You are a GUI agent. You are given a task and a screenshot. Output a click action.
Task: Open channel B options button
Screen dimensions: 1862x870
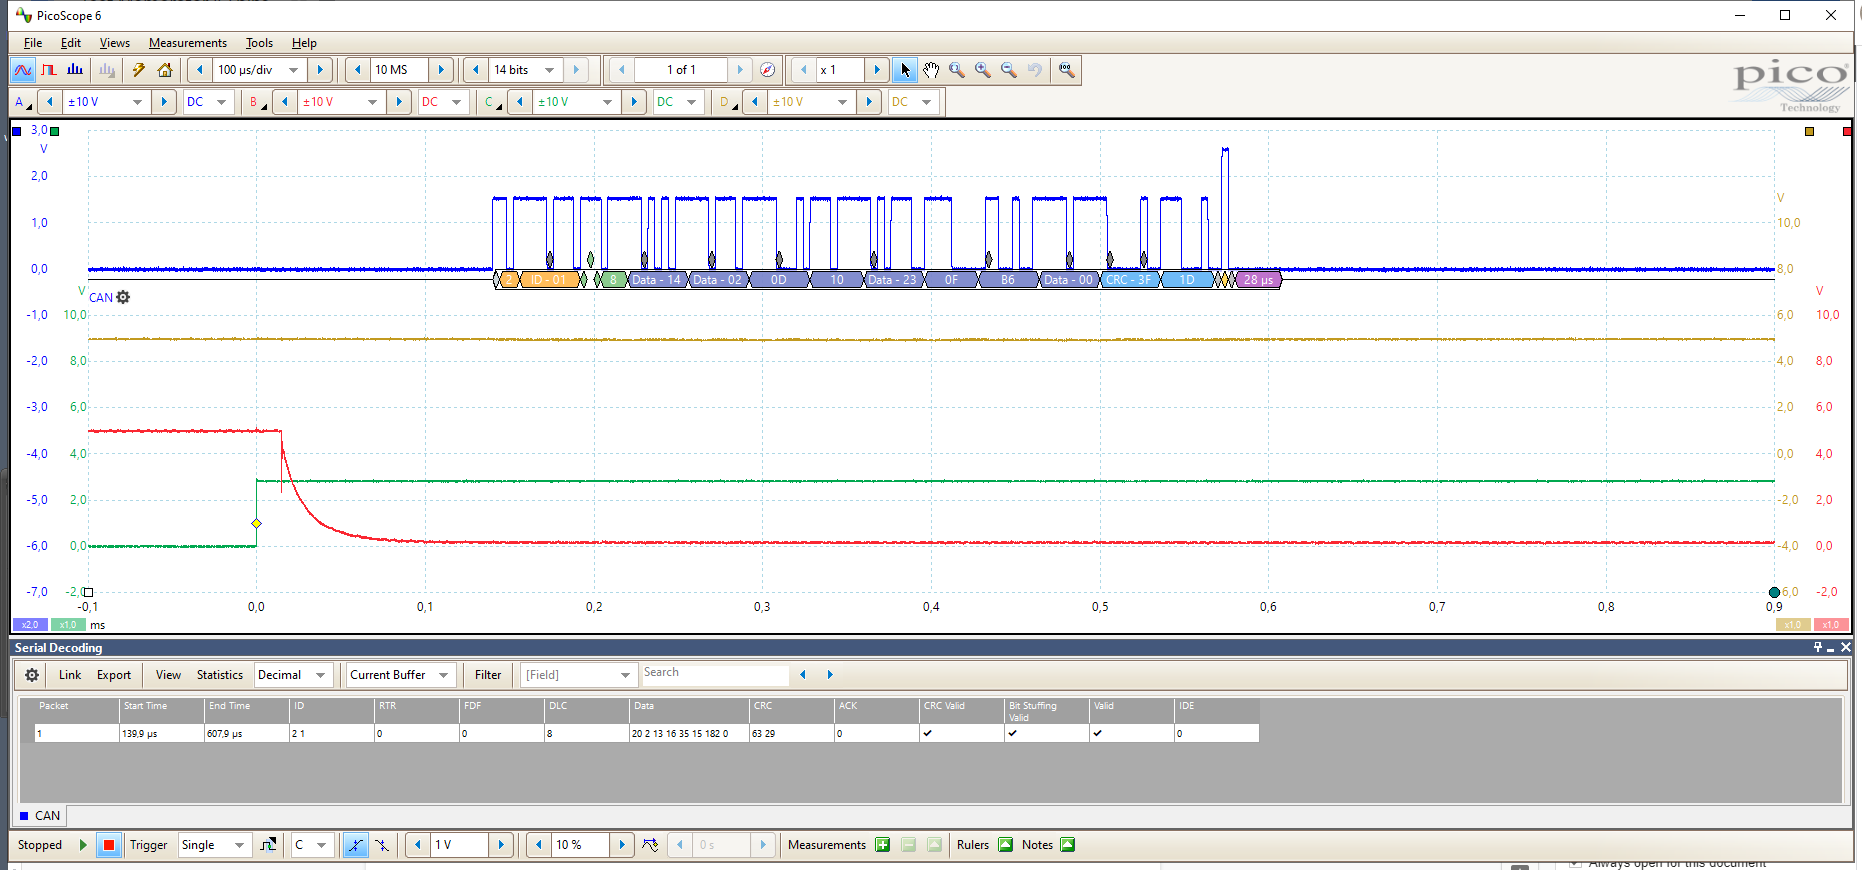[x=258, y=102]
